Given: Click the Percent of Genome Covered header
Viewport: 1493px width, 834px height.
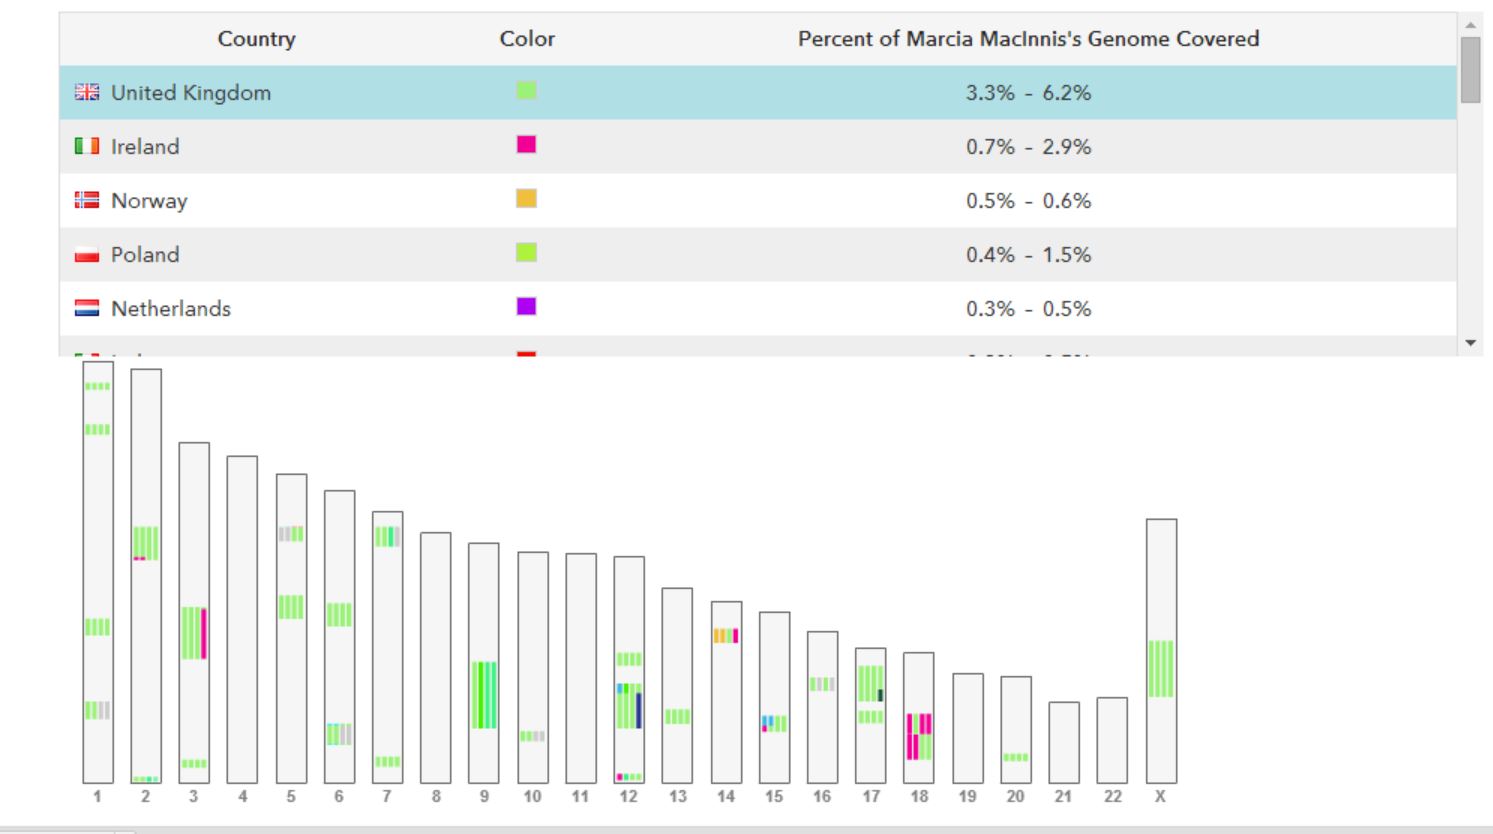Looking at the screenshot, I should (x=1028, y=39).
